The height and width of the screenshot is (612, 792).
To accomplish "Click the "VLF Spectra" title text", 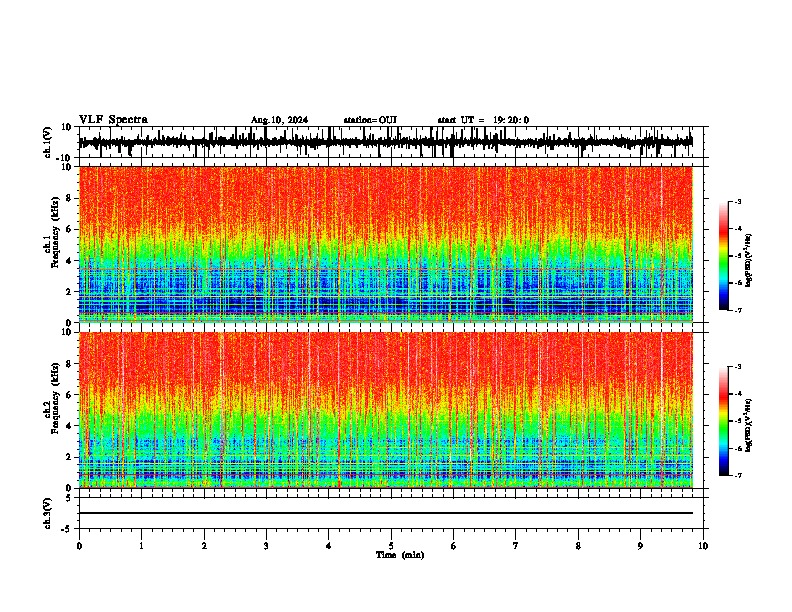I will (113, 120).
